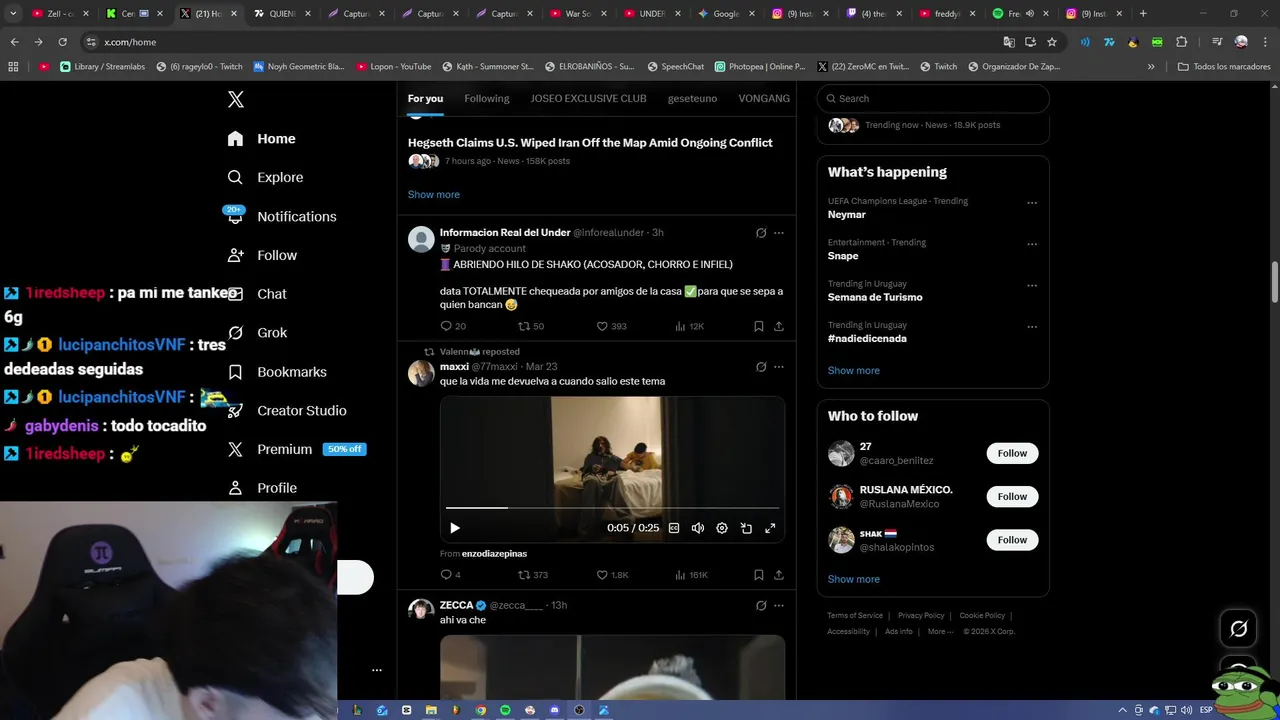Viewport: 1280px width, 720px height.
Task: Click Show more under Who to follow
Action: click(x=854, y=579)
